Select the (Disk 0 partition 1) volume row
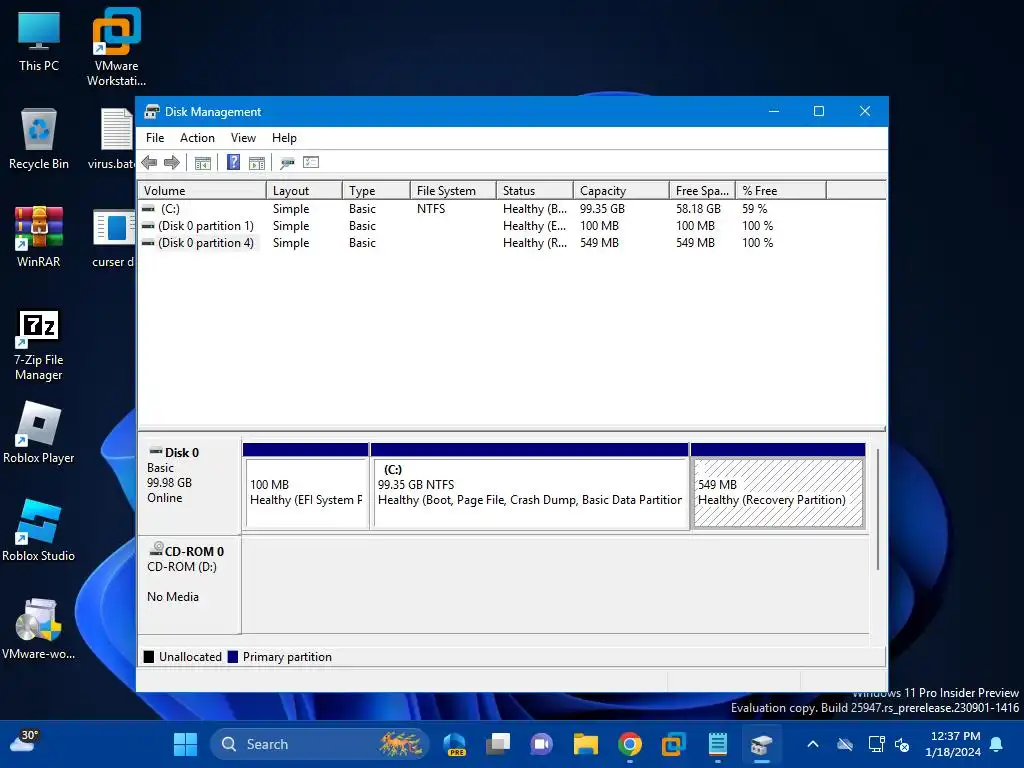The width and height of the screenshot is (1024, 768). 511,226
